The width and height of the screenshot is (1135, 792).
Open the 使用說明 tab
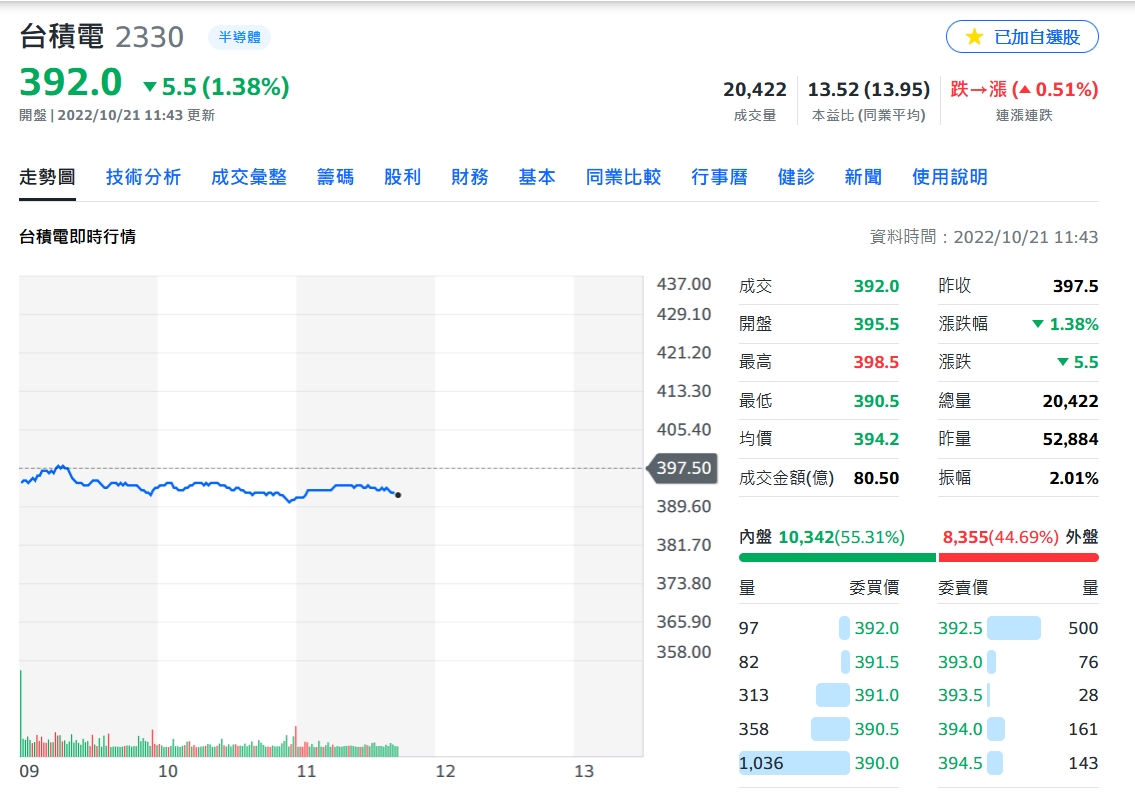[x=950, y=177]
